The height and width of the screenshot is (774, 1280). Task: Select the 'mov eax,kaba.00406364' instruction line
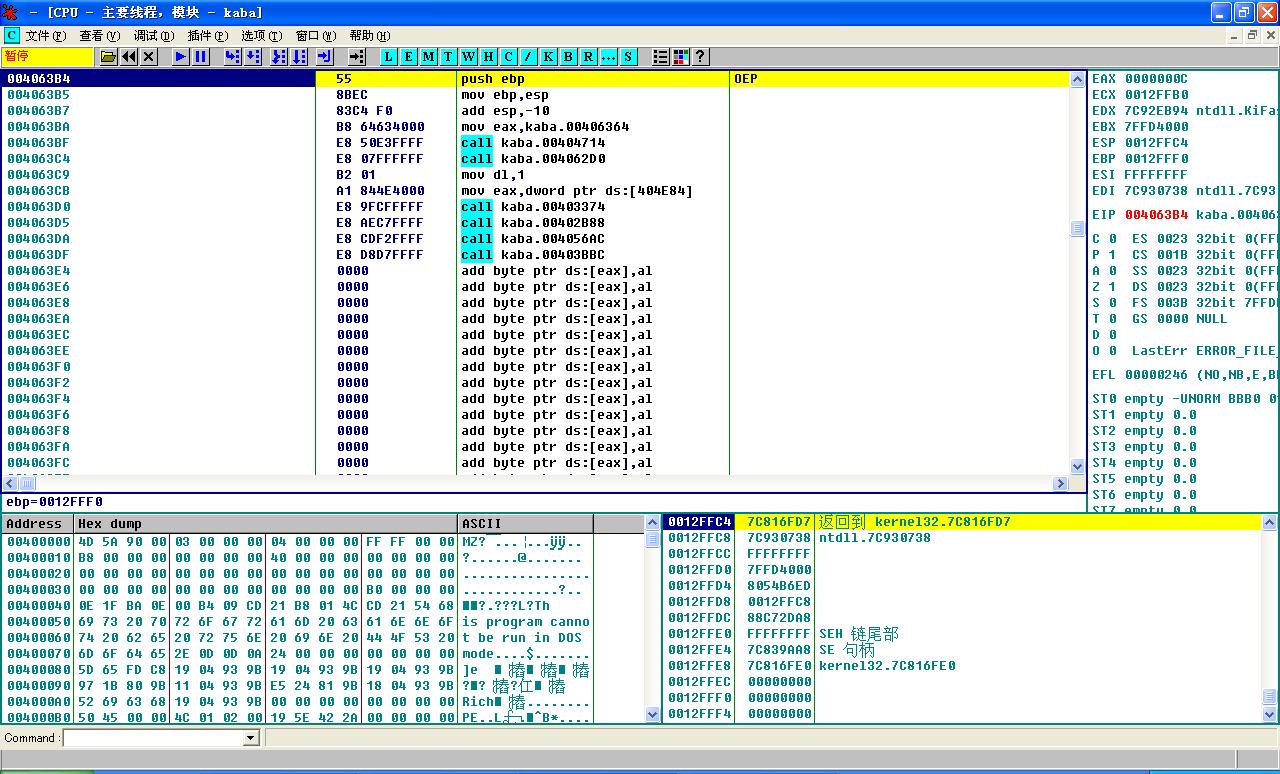tap(545, 127)
